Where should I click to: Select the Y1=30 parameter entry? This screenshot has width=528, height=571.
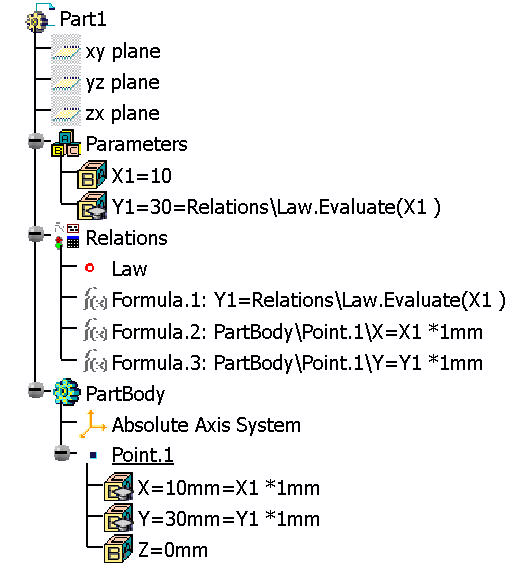[276, 207]
